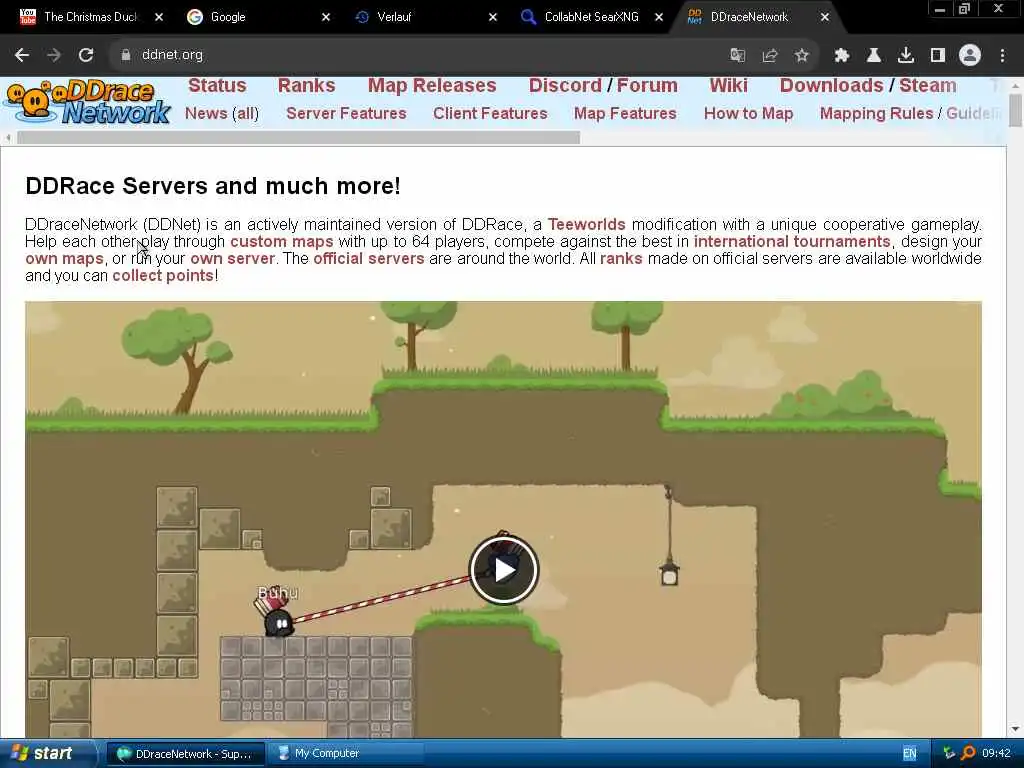Switch to the CollabNet SearXNG tab
Image resolution: width=1024 pixels, height=768 pixels.
pos(591,17)
